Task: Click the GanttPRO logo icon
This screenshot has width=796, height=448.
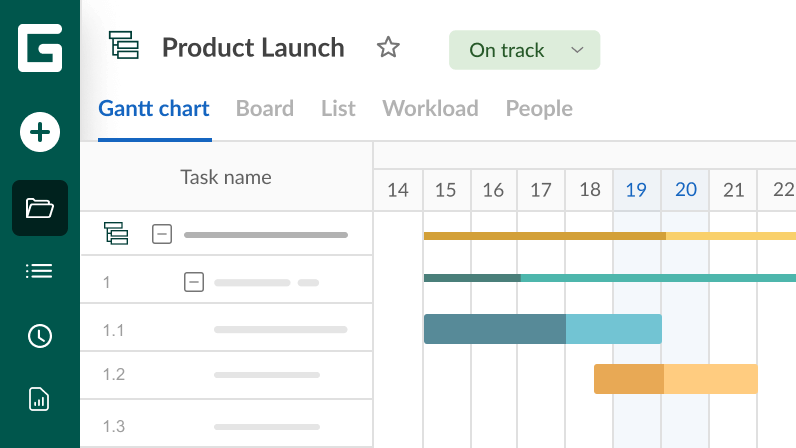Action: 40,48
